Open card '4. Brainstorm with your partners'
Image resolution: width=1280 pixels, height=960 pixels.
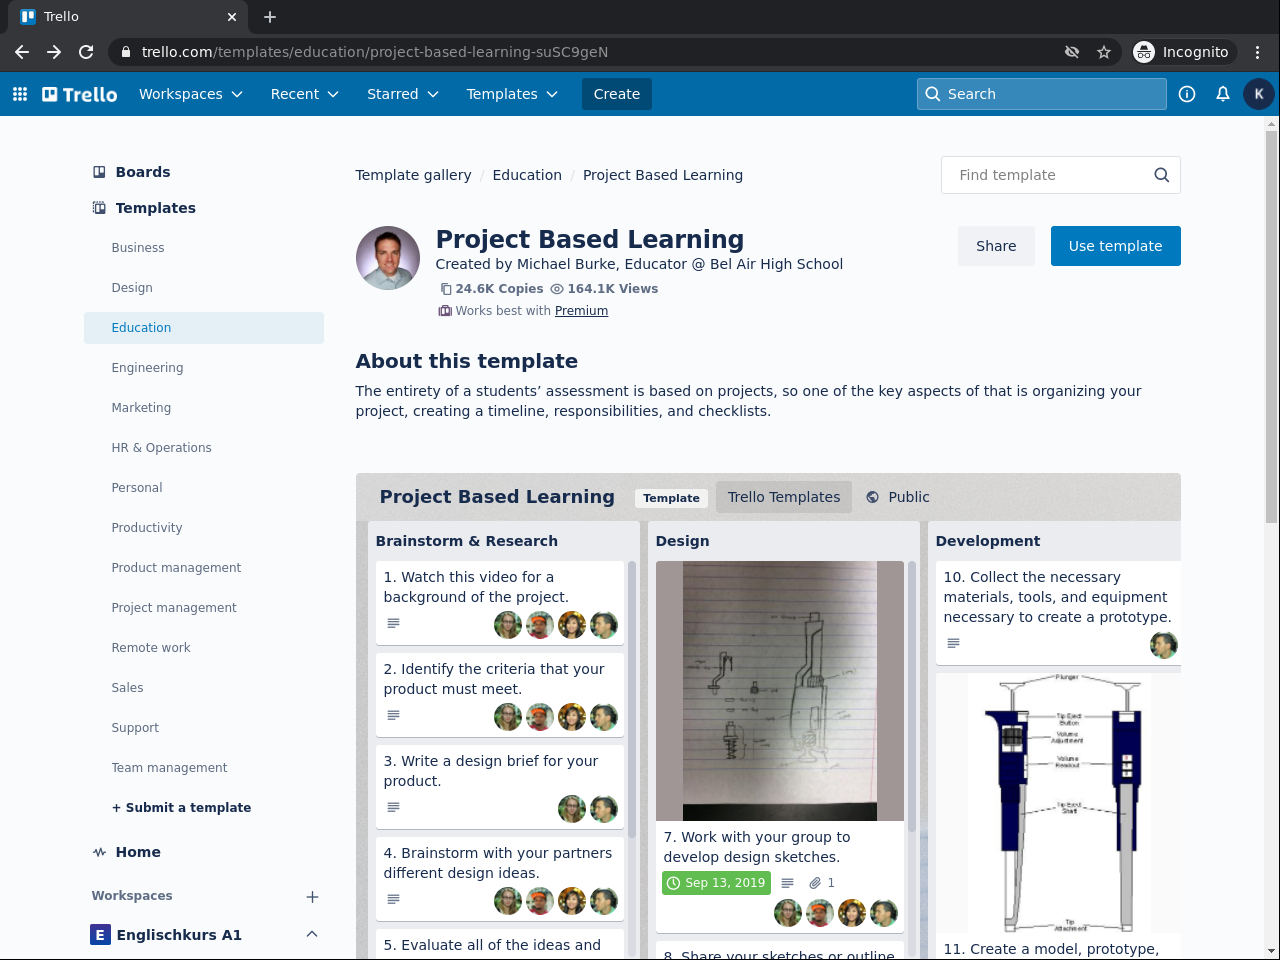[x=500, y=877]
